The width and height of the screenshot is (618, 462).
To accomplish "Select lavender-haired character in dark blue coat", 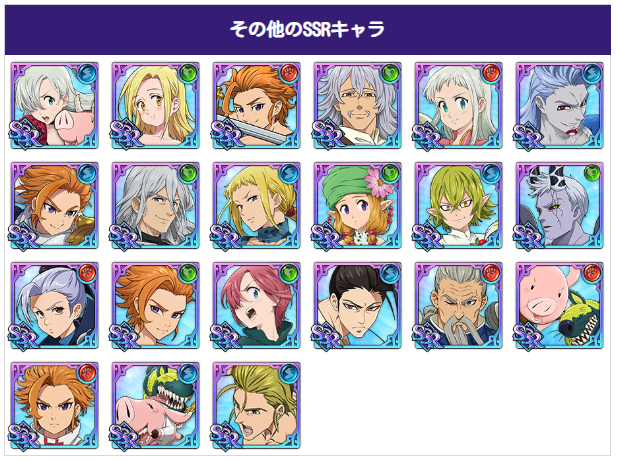I will coord(54,306).
